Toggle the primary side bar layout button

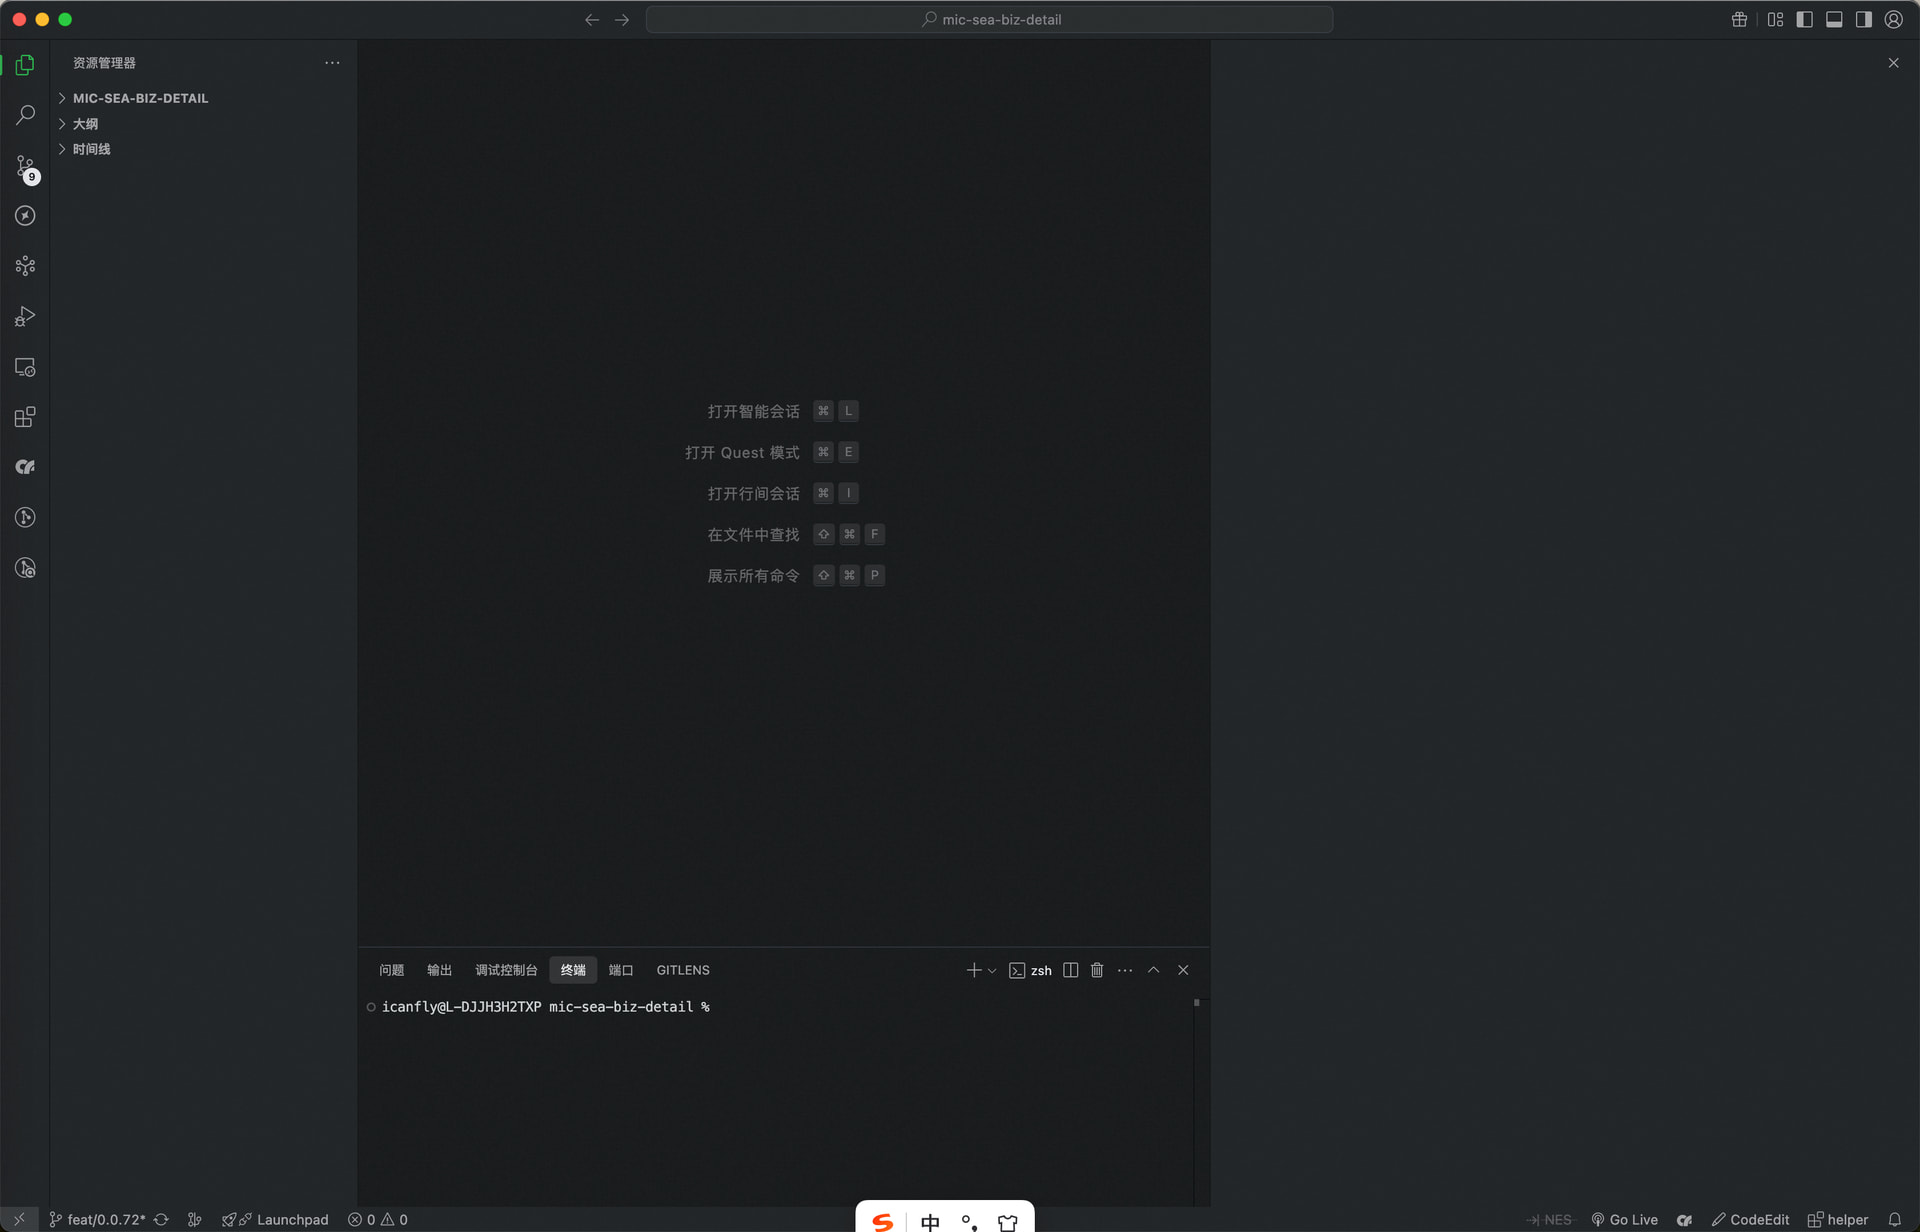click(1804, 19)
